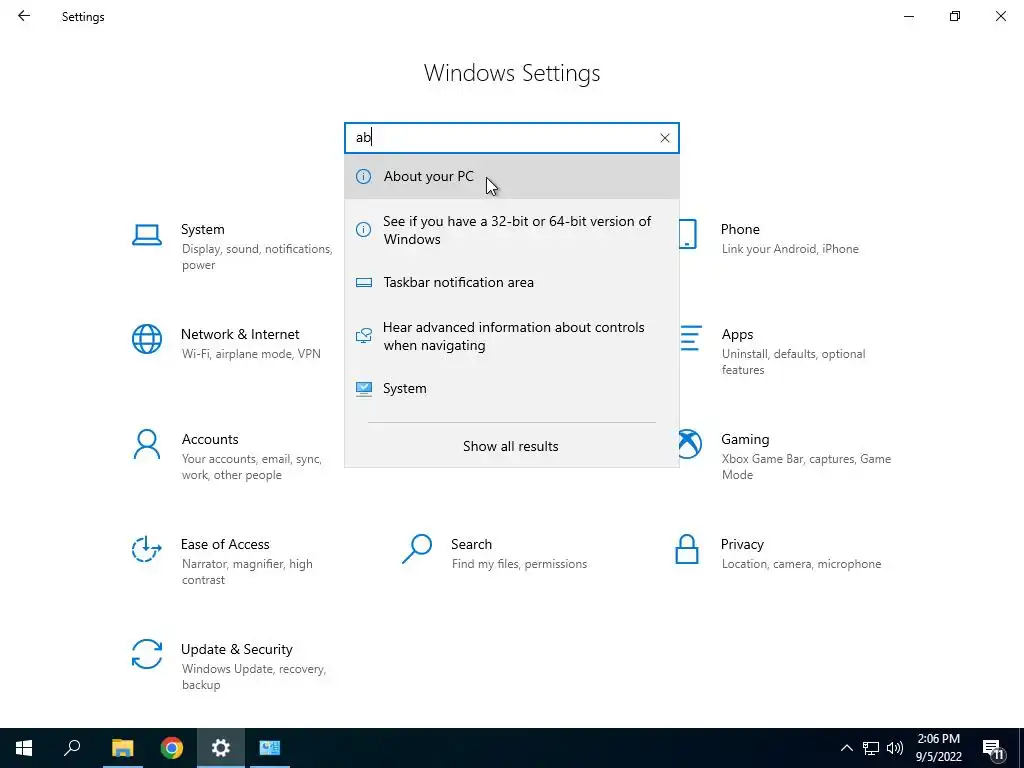This screenshot has width=1024, height=768.
Task: Click the taskbar icon beside Taskbar notification area
Action: (363, 283)
